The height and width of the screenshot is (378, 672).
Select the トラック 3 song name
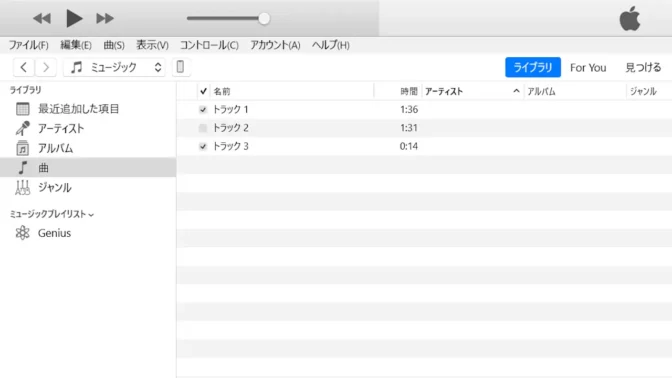[x=231, y=146]
